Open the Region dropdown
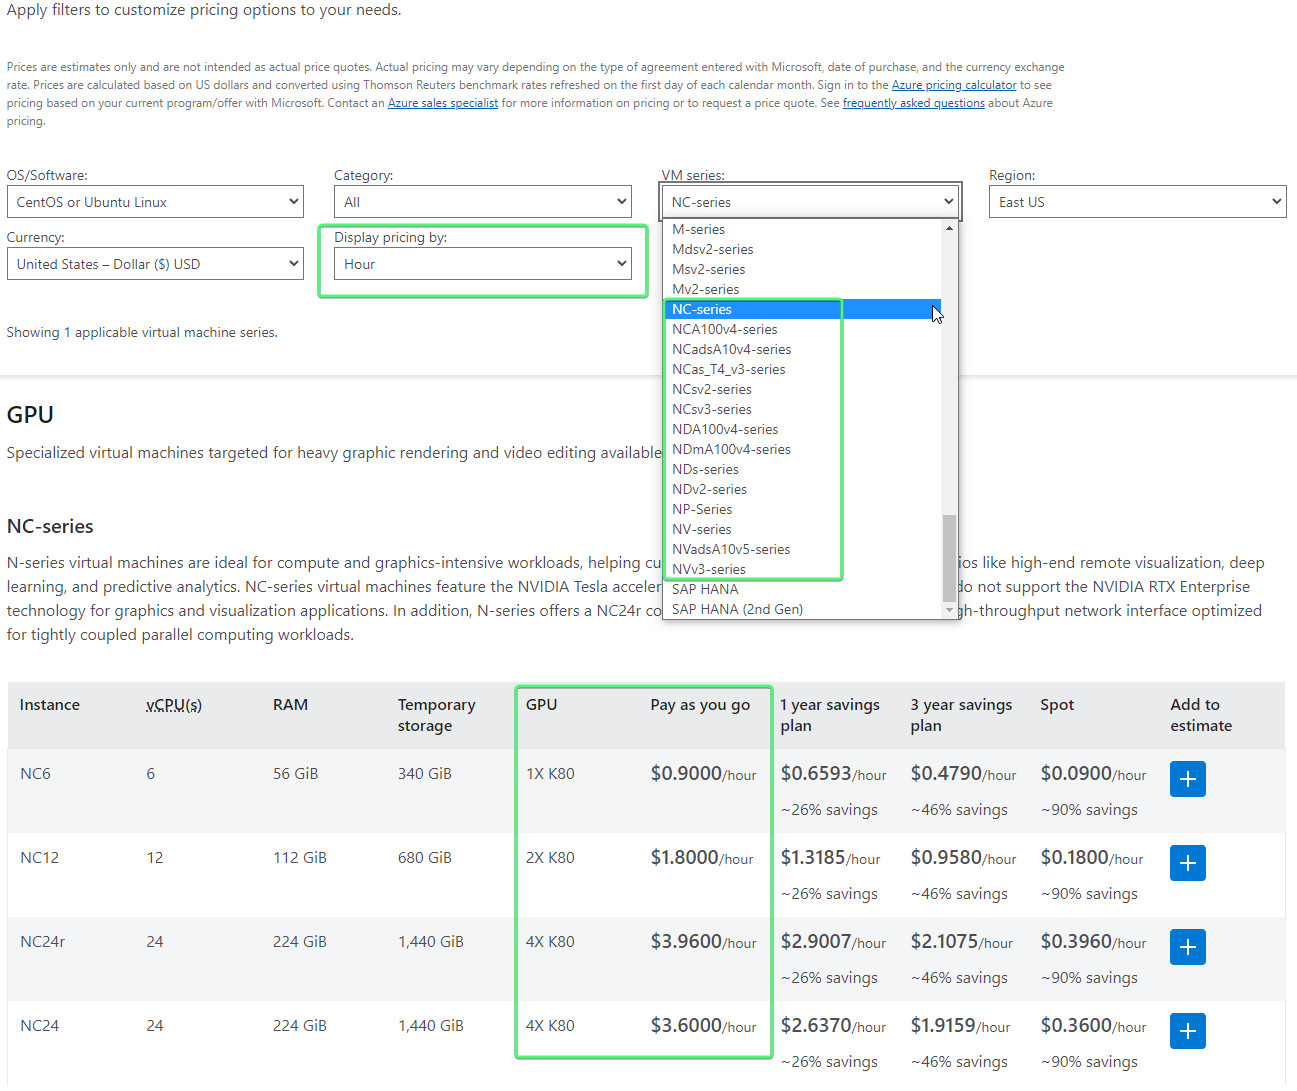Image resolution: width=1297 pixels, height=1091 pixels. click(1137, 202)
